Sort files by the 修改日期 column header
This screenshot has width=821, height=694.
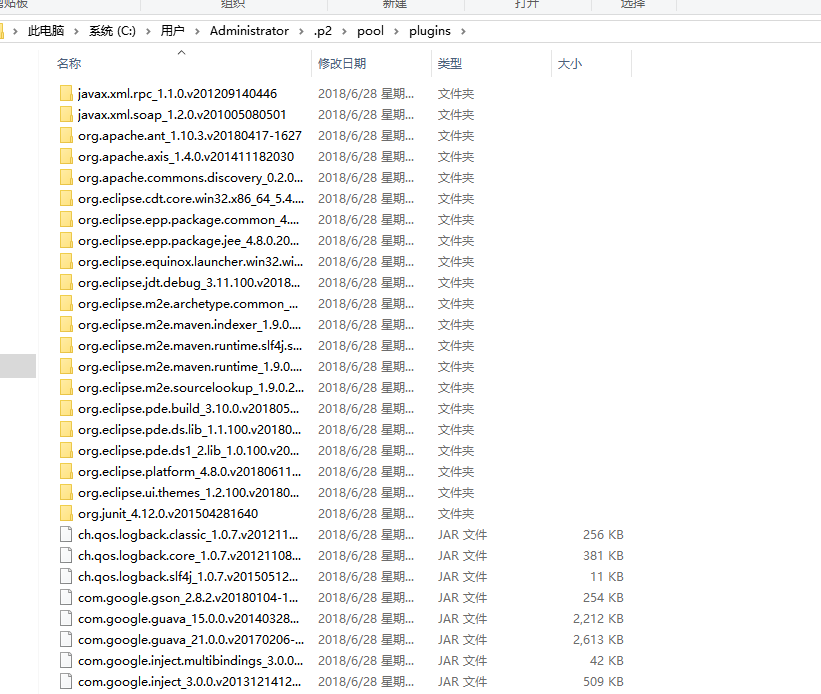pyautogui.click(x=342, y=64)
